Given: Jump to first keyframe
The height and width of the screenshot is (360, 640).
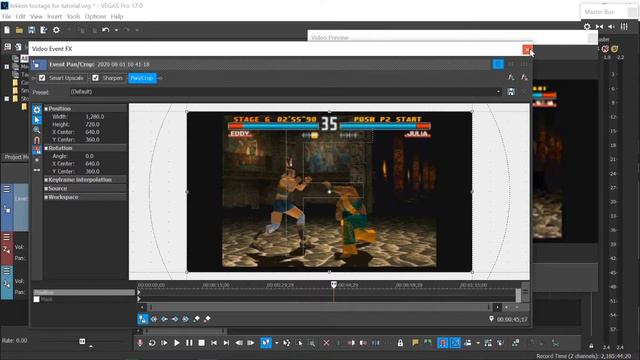Looking at the screenshot, I should [x=154, y=319].
